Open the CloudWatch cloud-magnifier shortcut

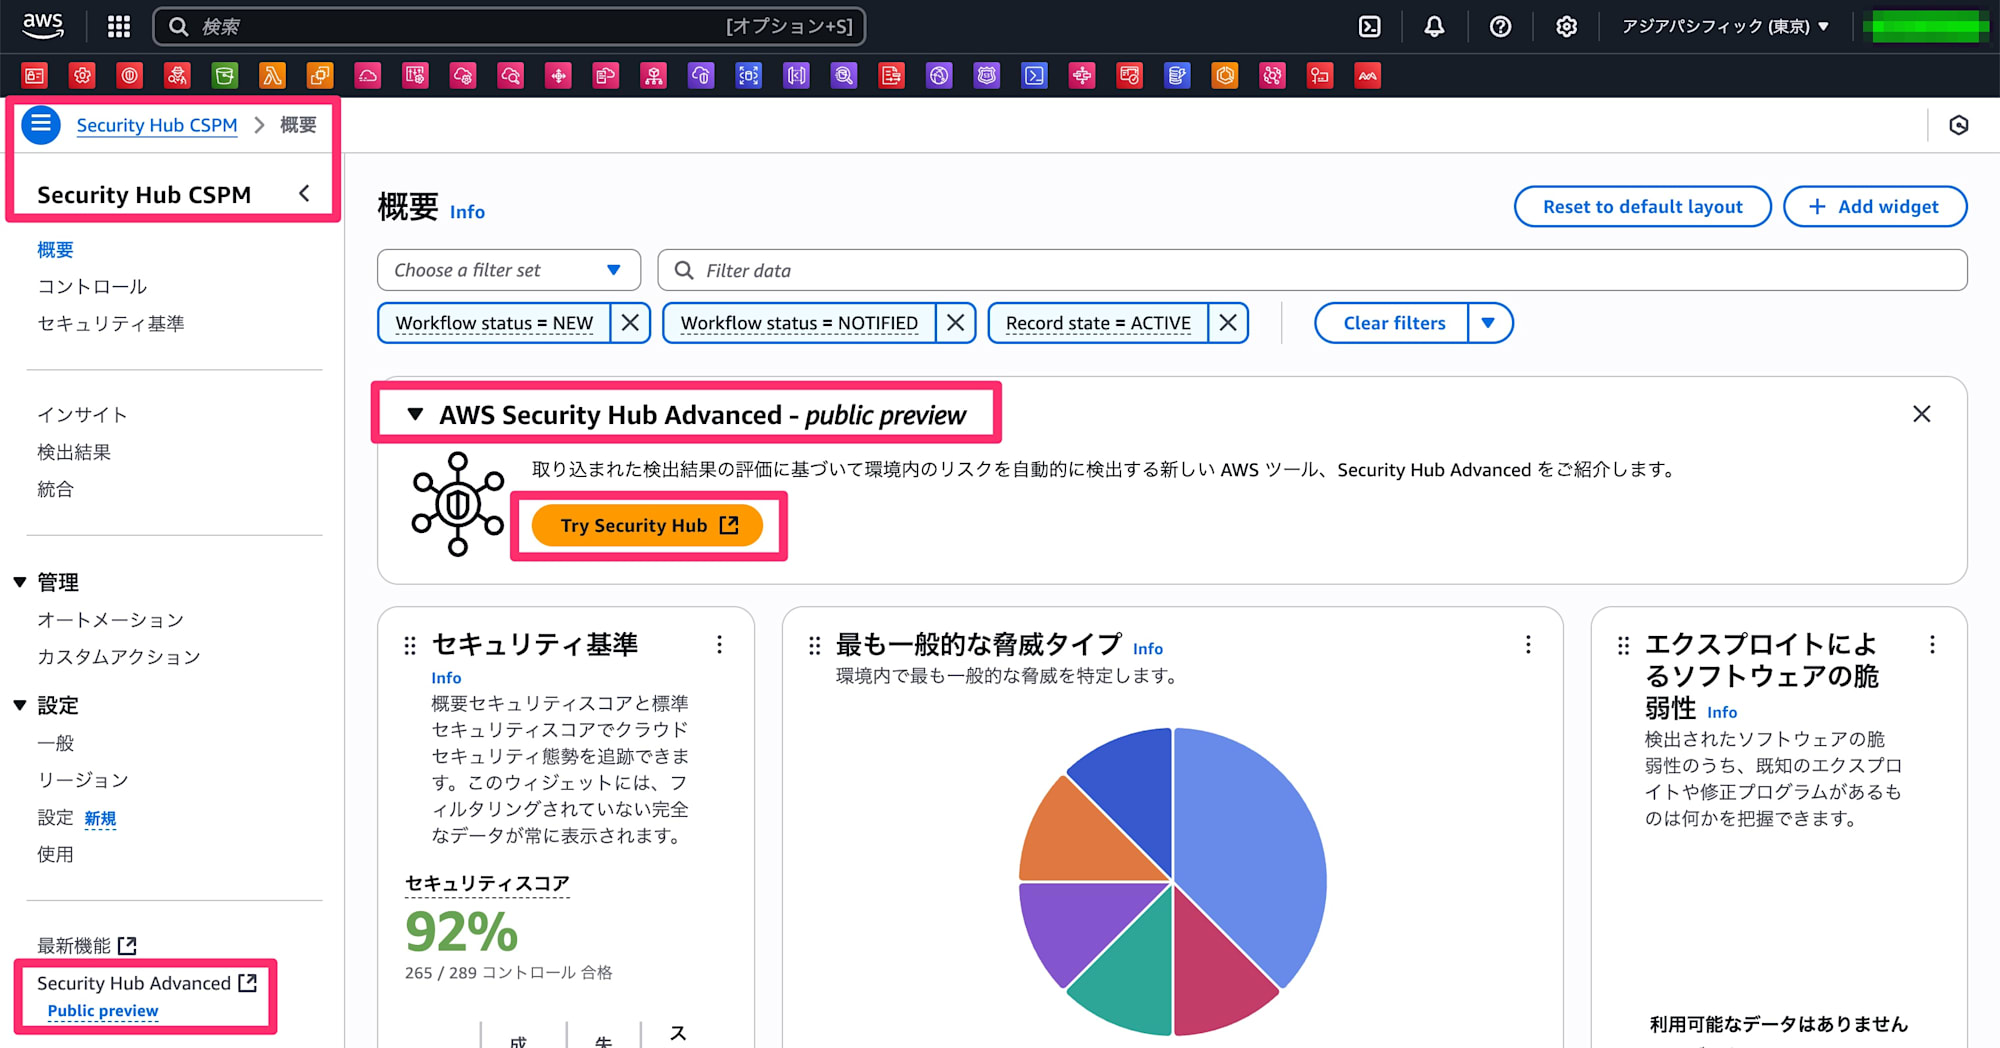click(510, 75)
